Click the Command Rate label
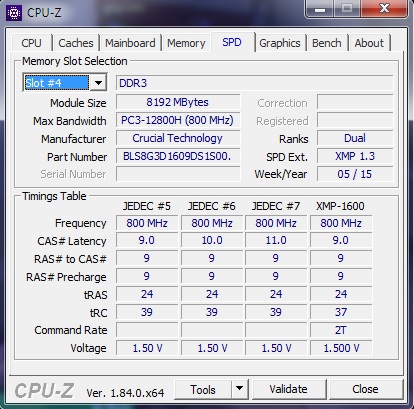This screenshot has height=409, width=414. coord(71,330)
